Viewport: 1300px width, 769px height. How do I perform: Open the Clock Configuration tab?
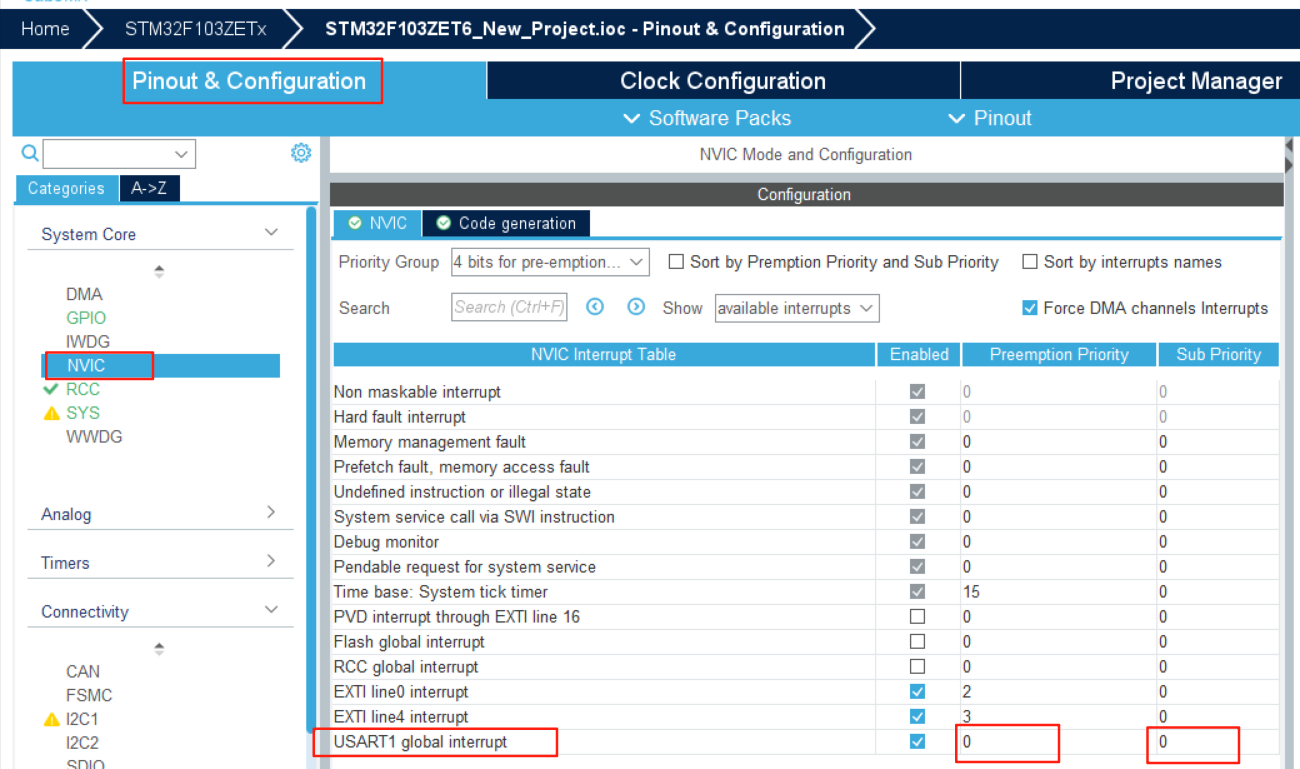[x=722, y=80]
